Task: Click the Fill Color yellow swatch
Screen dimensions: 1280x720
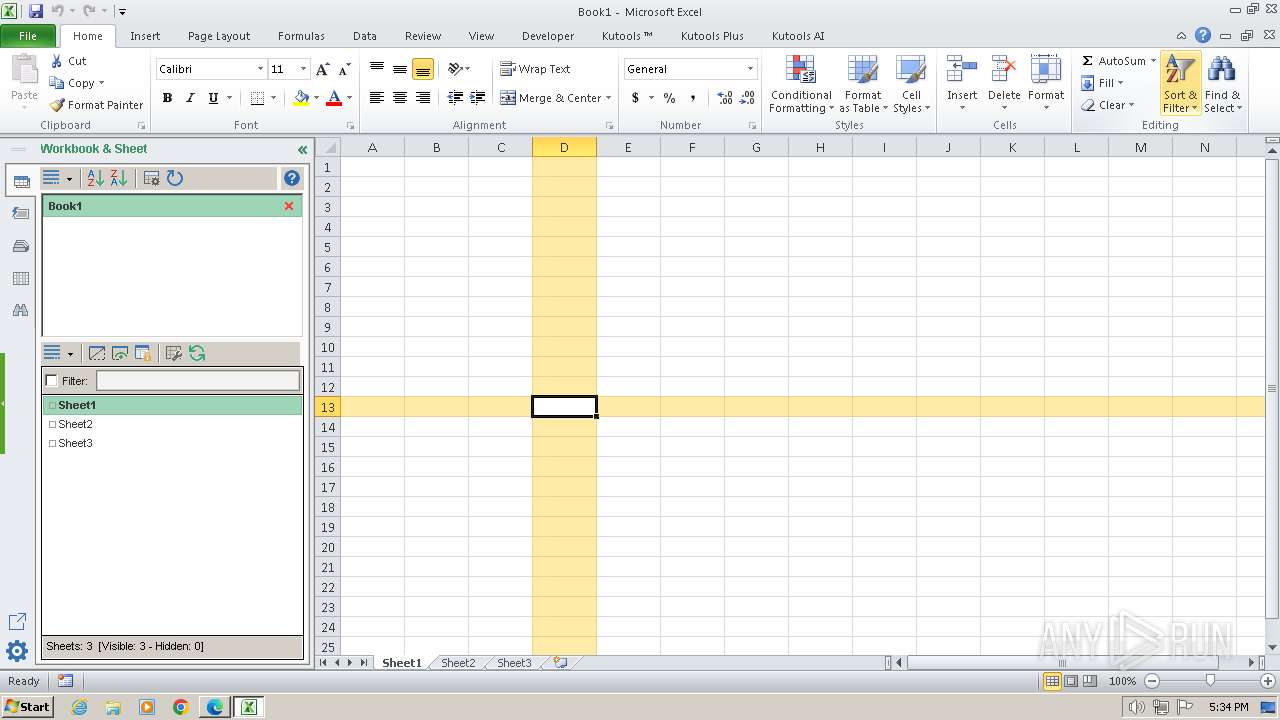Action: pos(301,98)
